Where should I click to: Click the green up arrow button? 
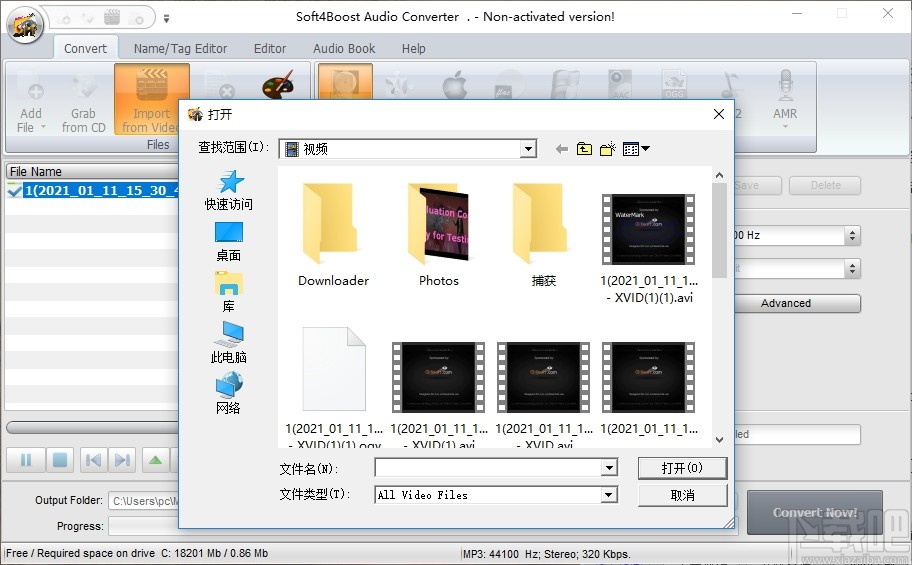pos(155,460)
